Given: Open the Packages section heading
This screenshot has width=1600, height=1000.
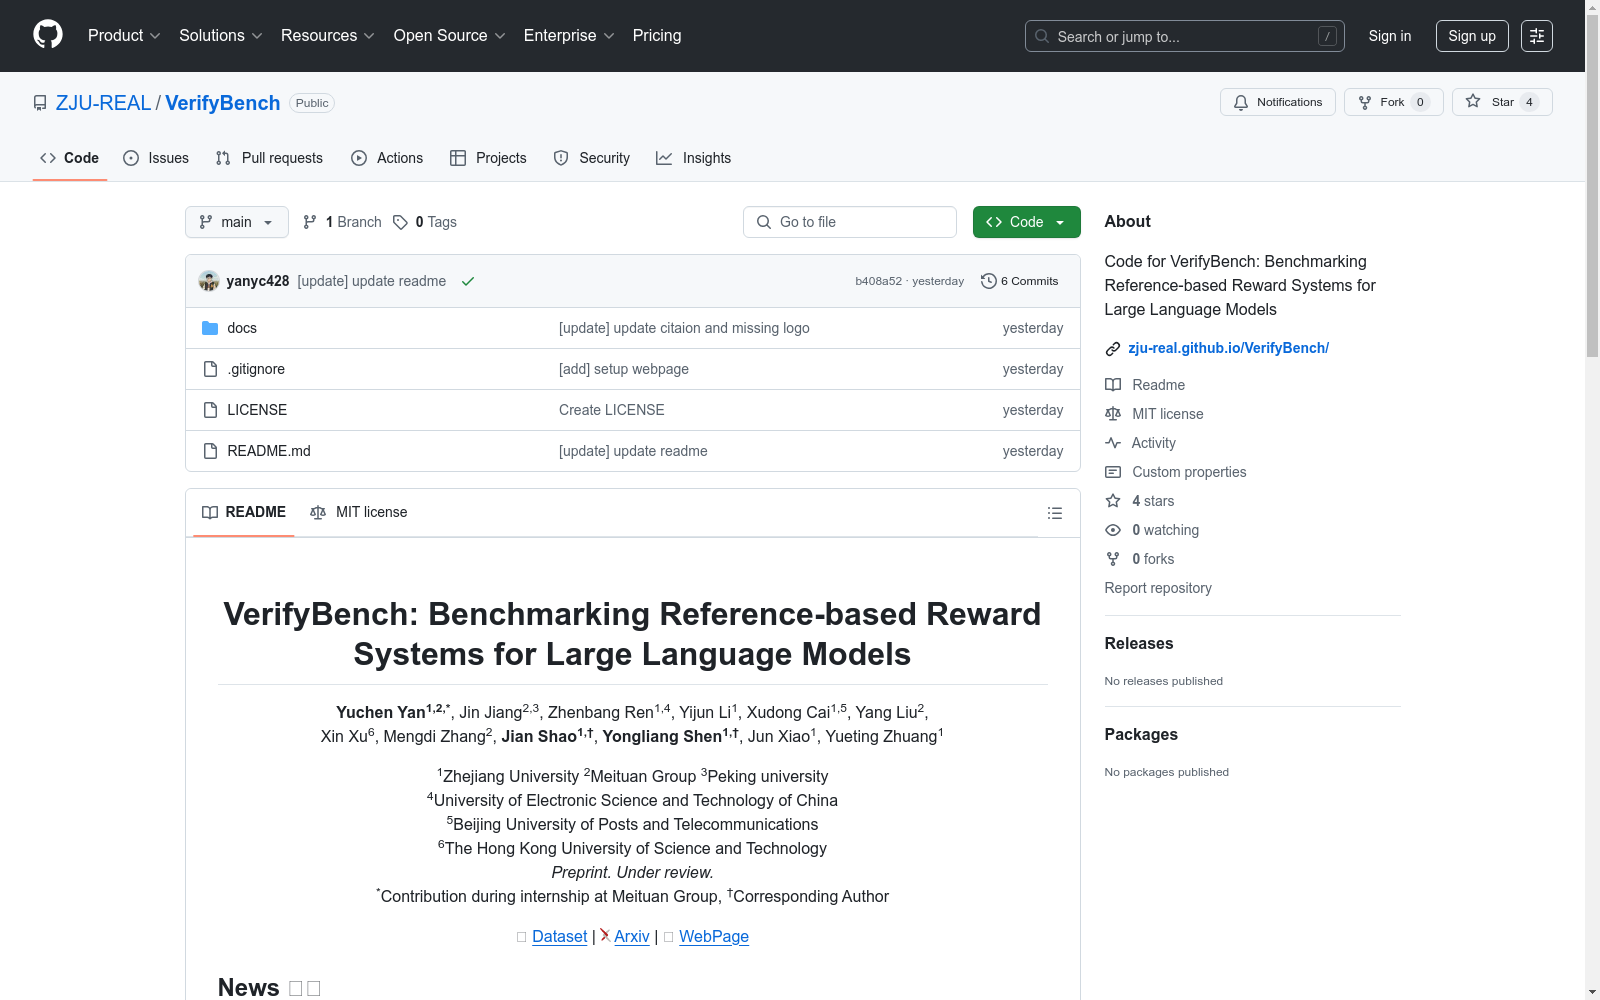Looking at the screenshot, I should (1141, 734).
